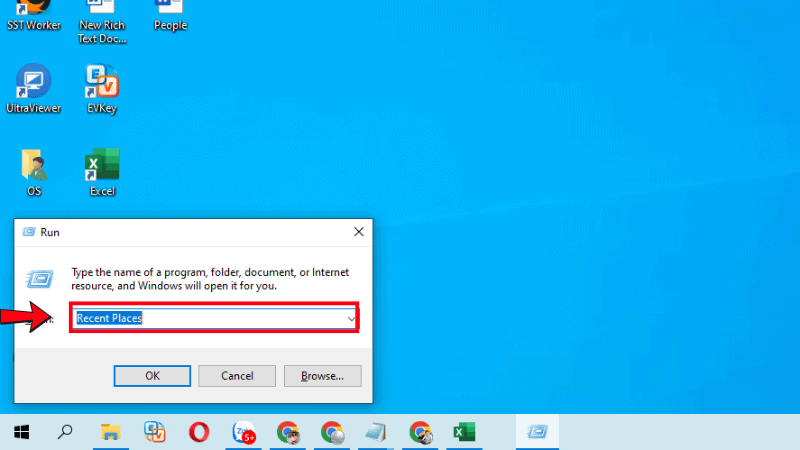The width and height of the screenshot is (800, 450).
Task: Select the SST Worker desktop shortcut
Action: click(34, 14)
